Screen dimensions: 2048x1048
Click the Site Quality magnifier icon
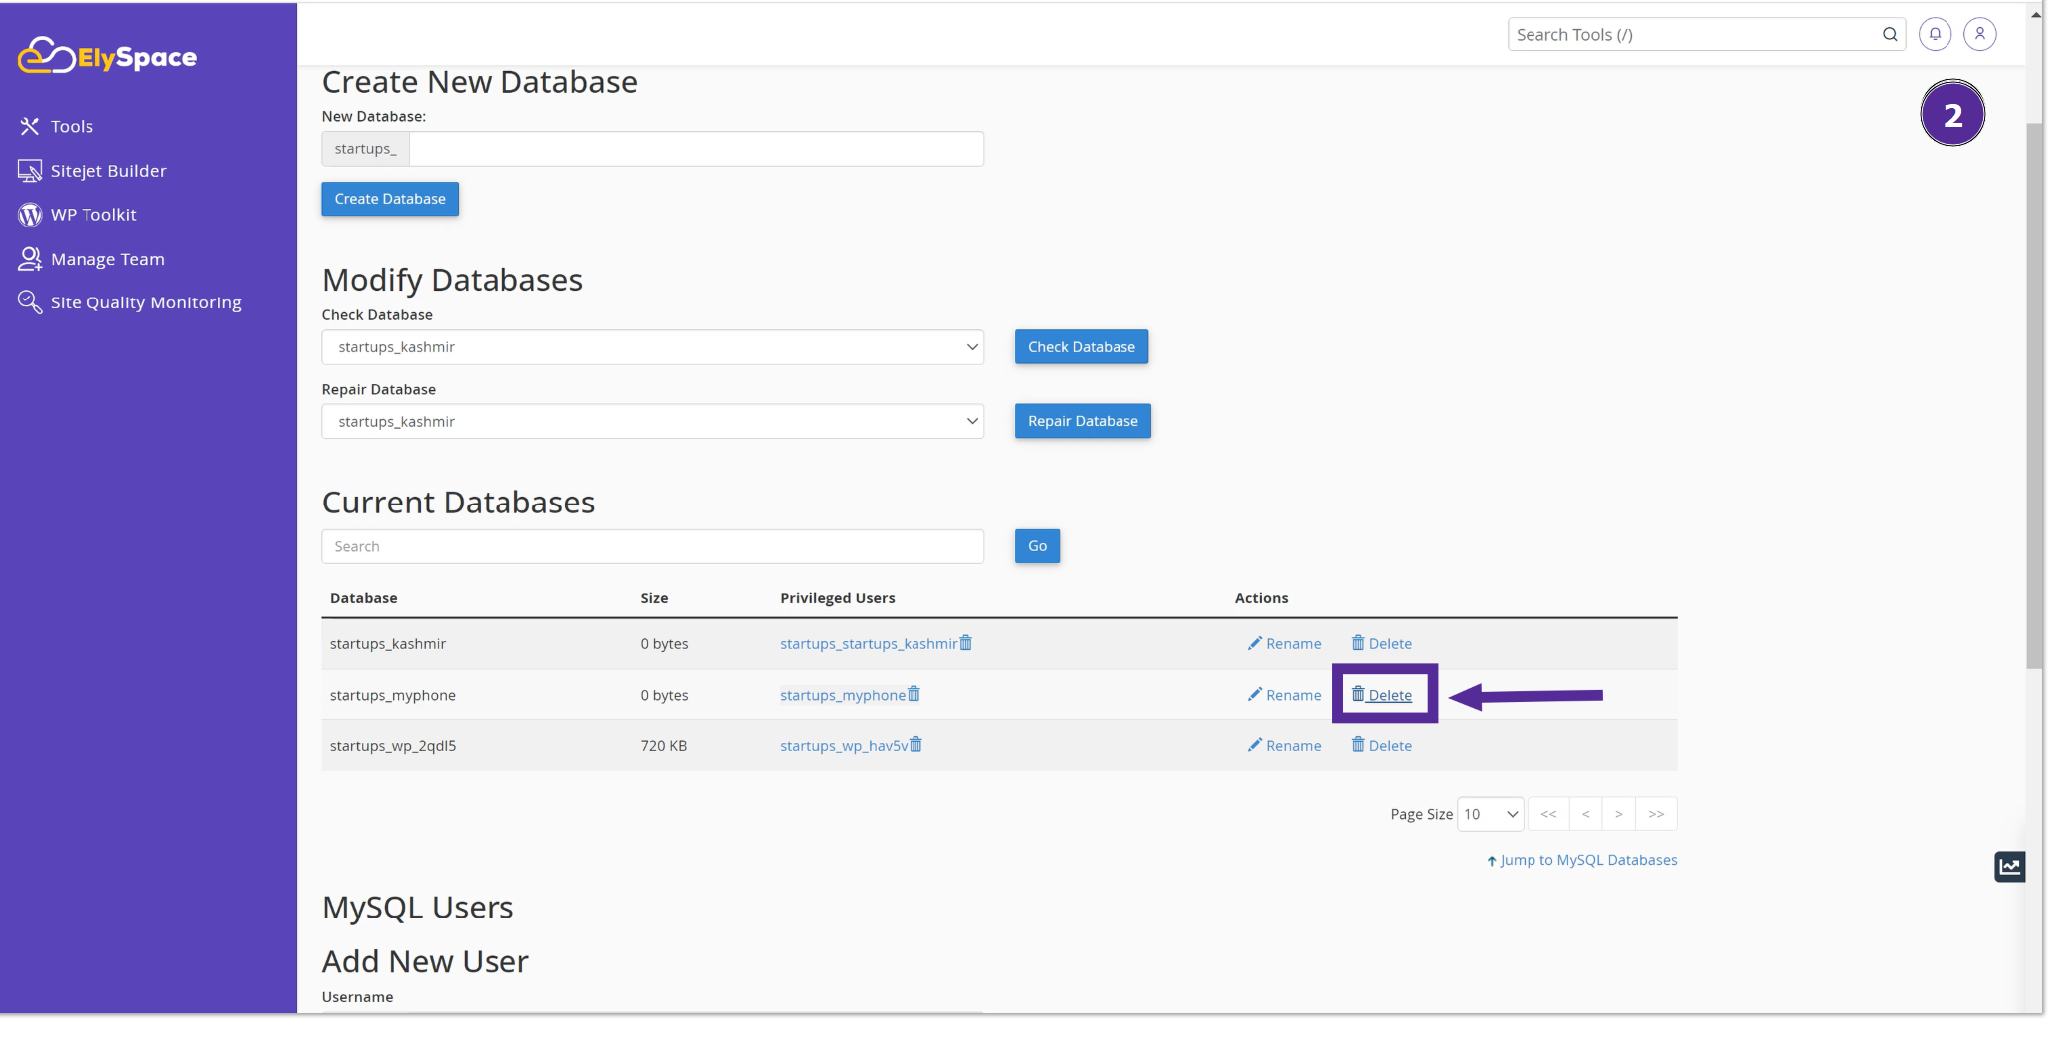pyautogui.click(x=30, y=302)
